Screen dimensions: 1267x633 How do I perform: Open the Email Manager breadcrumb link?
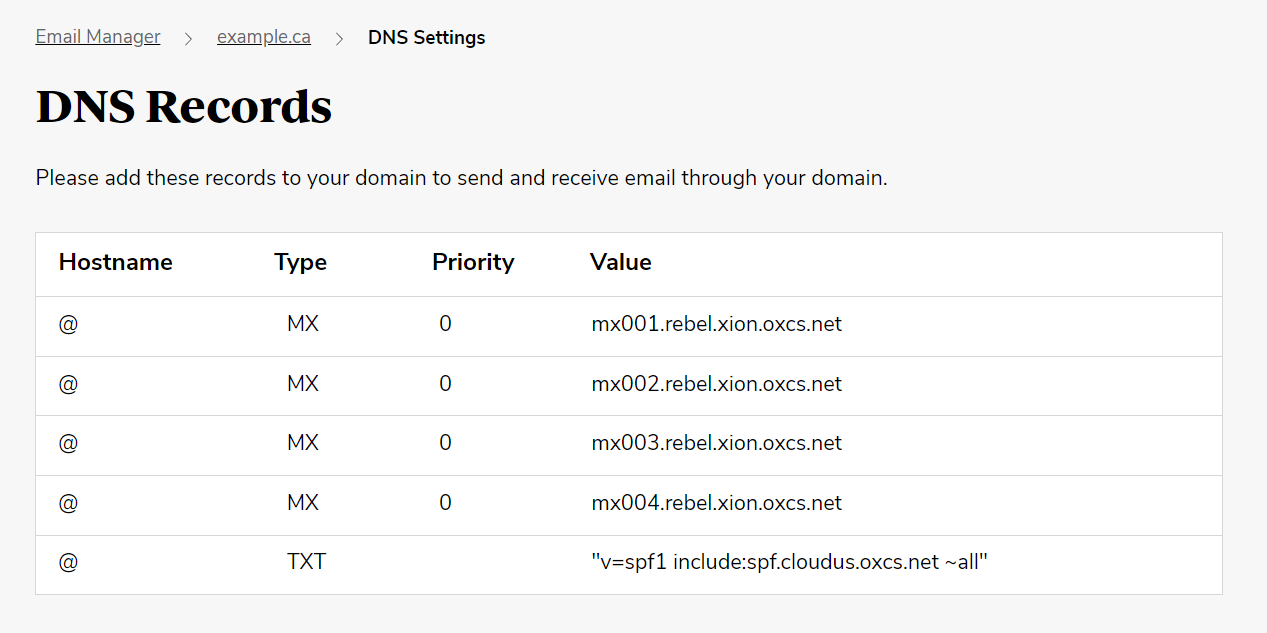pos(98,37)
